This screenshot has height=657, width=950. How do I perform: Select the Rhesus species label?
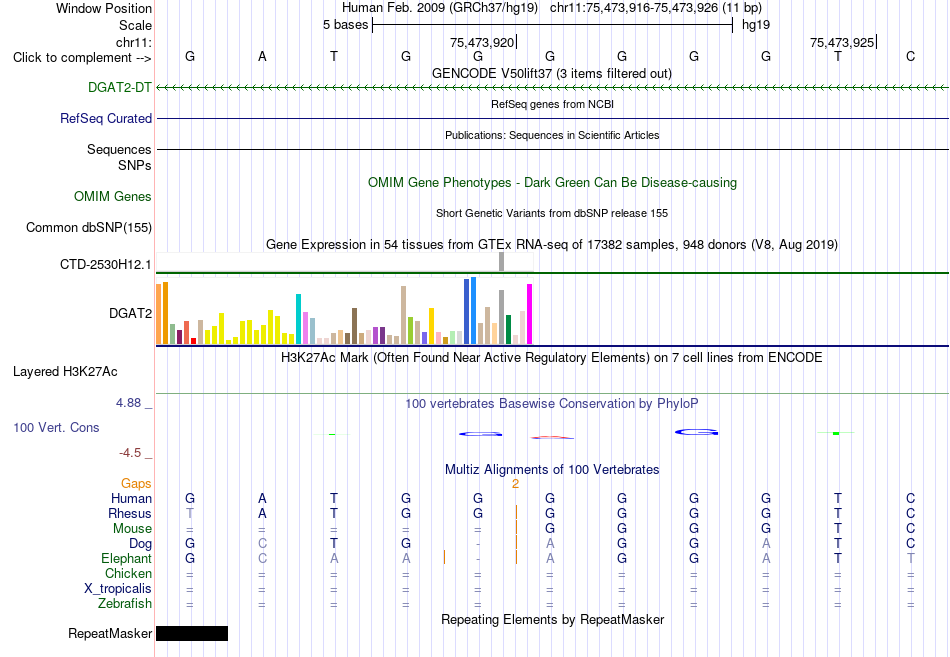click(130, 513)
